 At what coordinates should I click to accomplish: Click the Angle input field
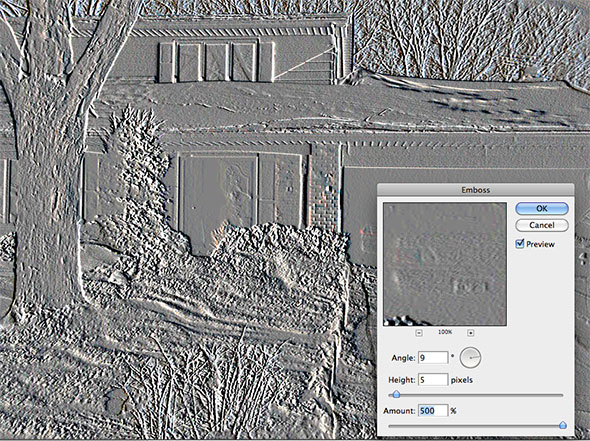pos(433,357)
